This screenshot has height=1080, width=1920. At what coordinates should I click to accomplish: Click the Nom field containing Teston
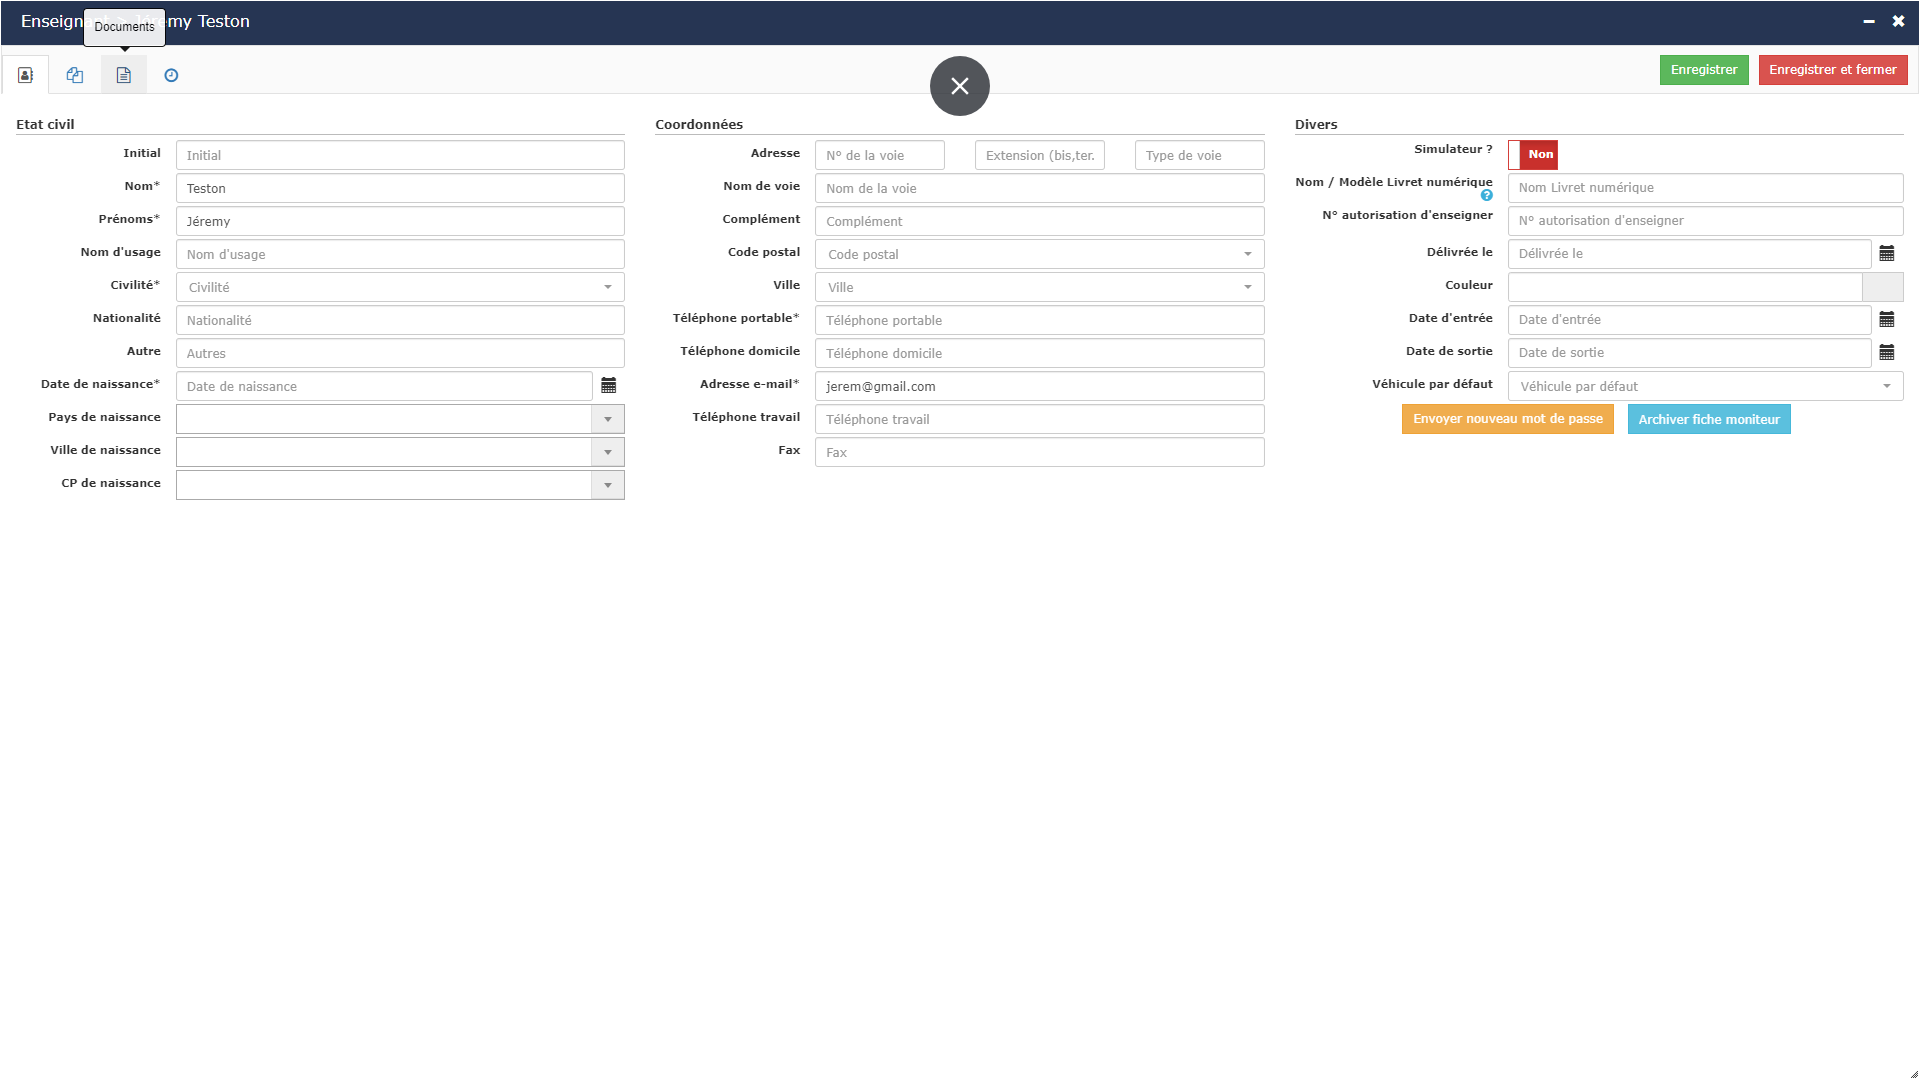pos(400,188)
